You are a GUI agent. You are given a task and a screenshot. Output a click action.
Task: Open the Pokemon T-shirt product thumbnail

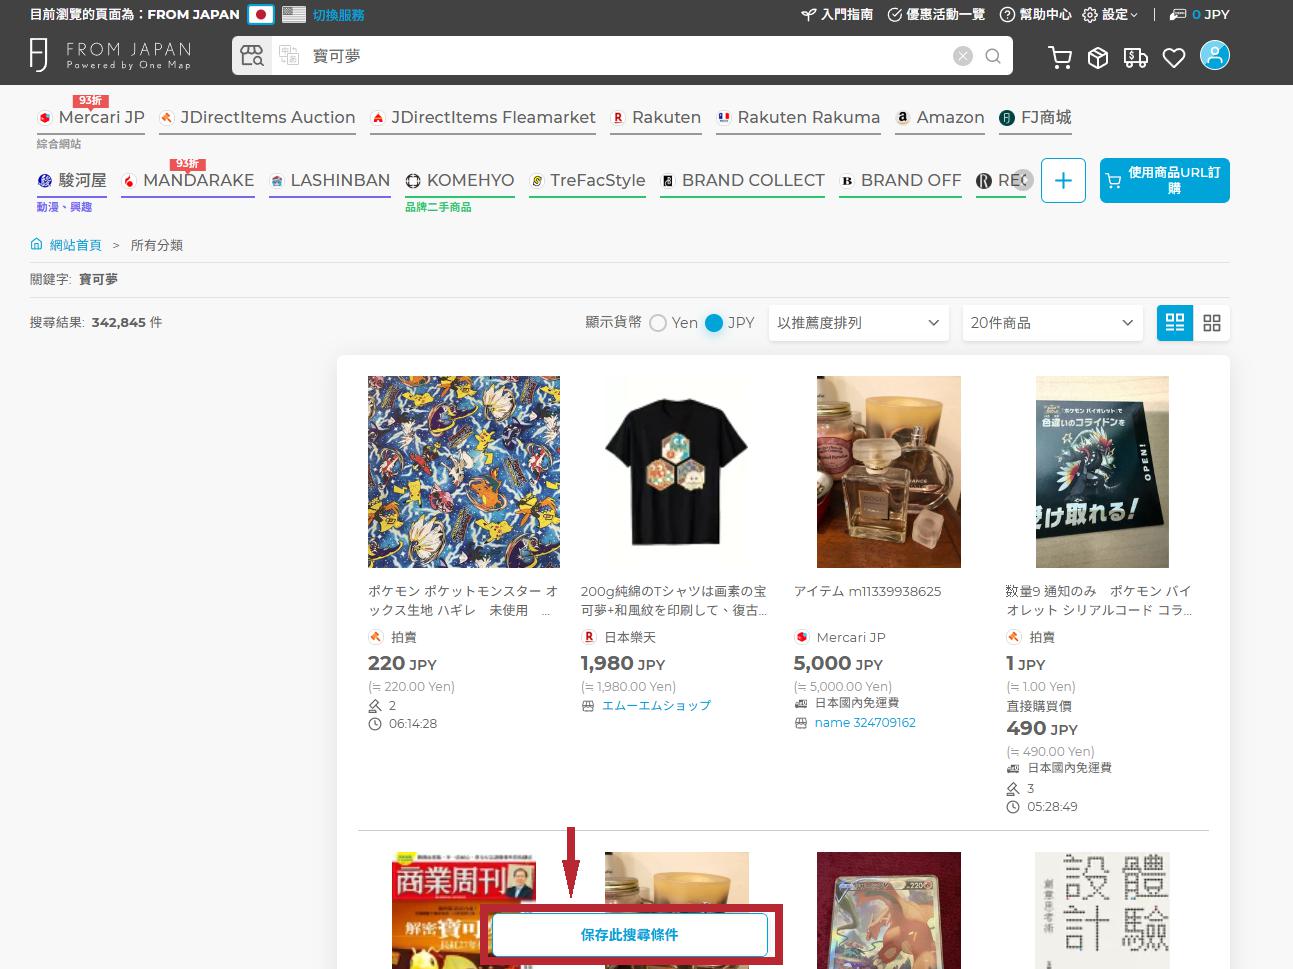click(x=676, y=472)
